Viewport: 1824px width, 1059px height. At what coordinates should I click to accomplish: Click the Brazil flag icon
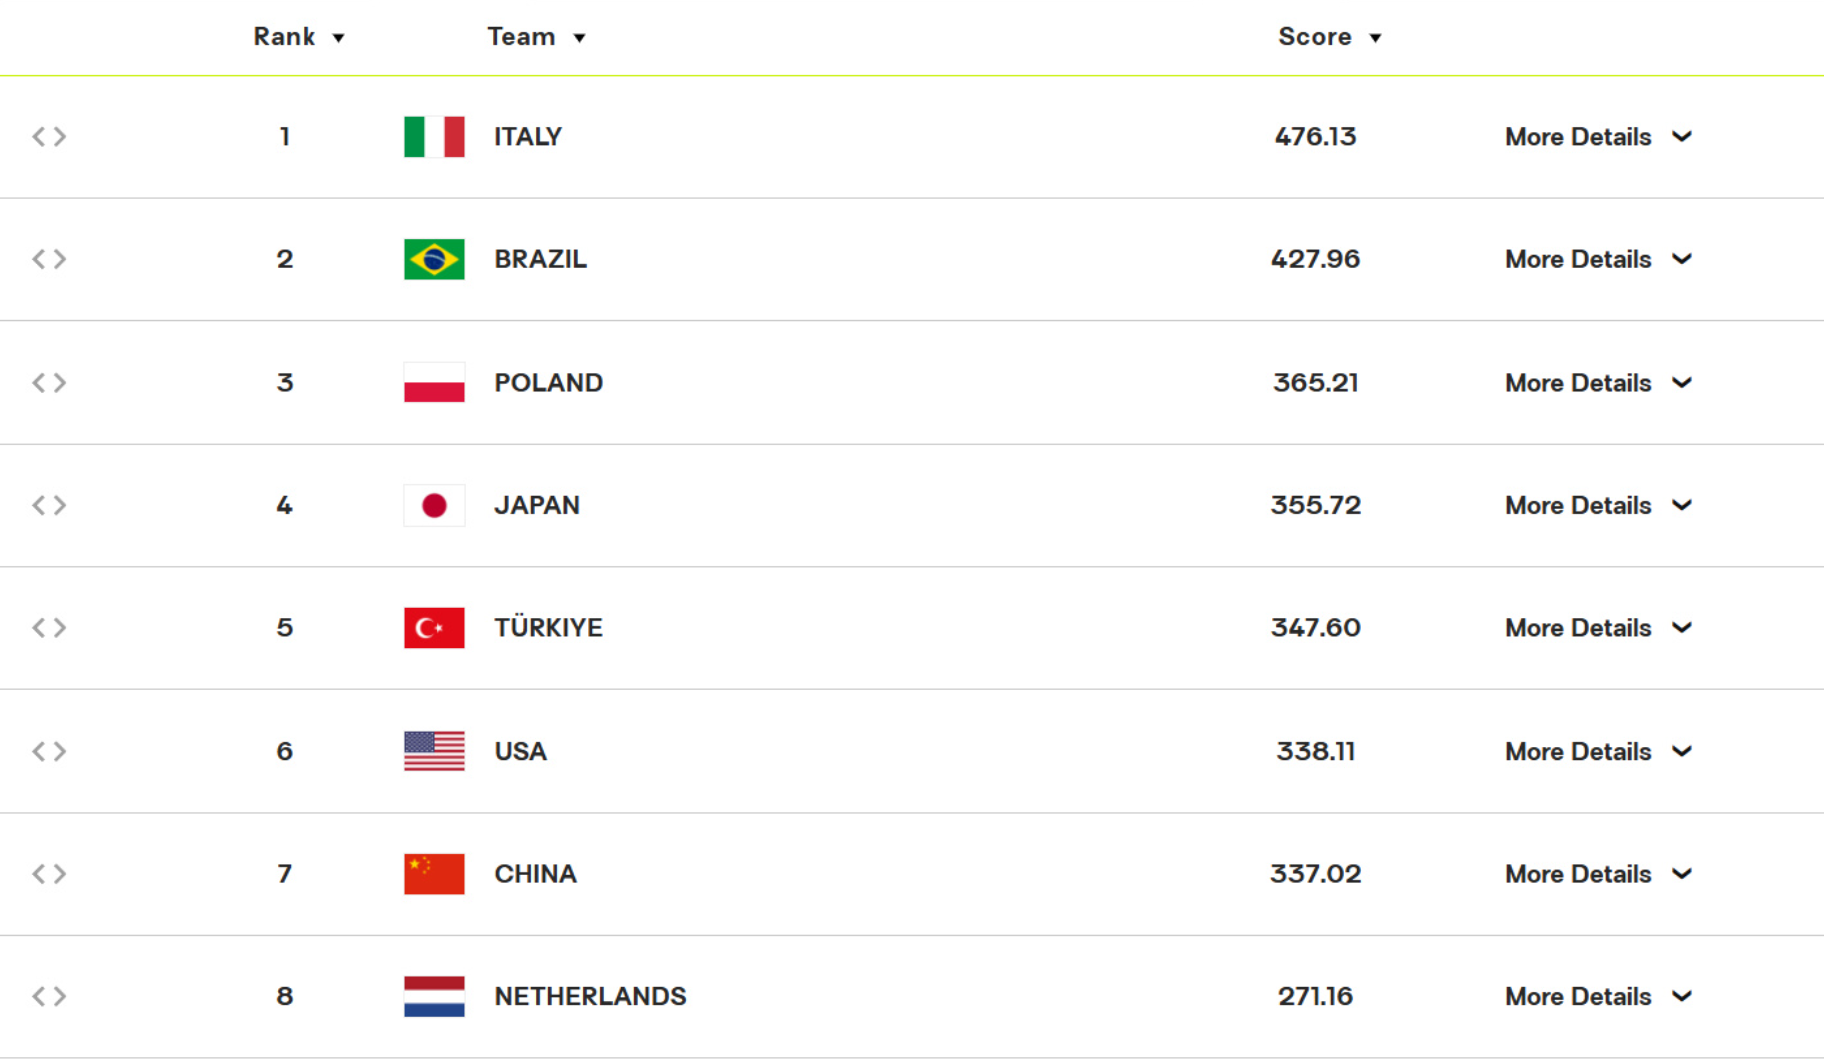434,259
